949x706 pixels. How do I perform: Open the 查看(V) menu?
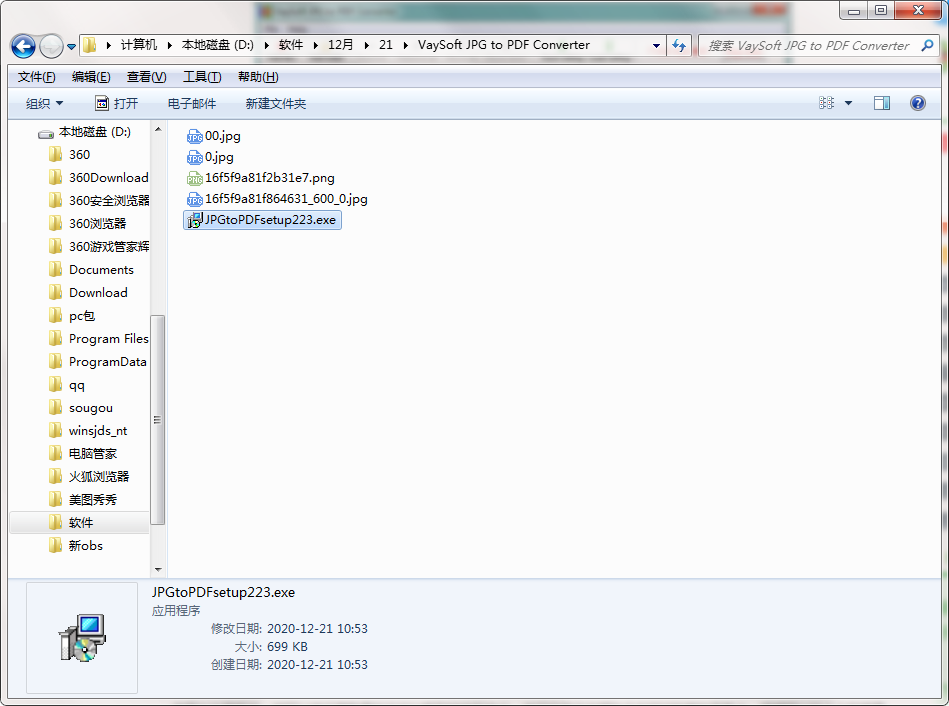(146, 77)
